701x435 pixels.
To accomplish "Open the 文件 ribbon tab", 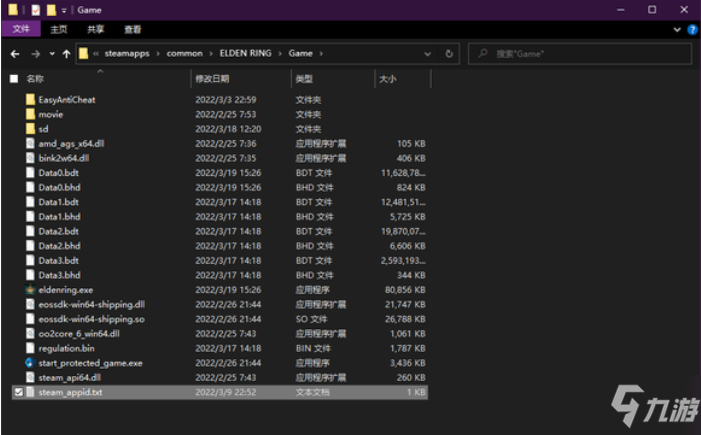I will click(x=21, y=30).
